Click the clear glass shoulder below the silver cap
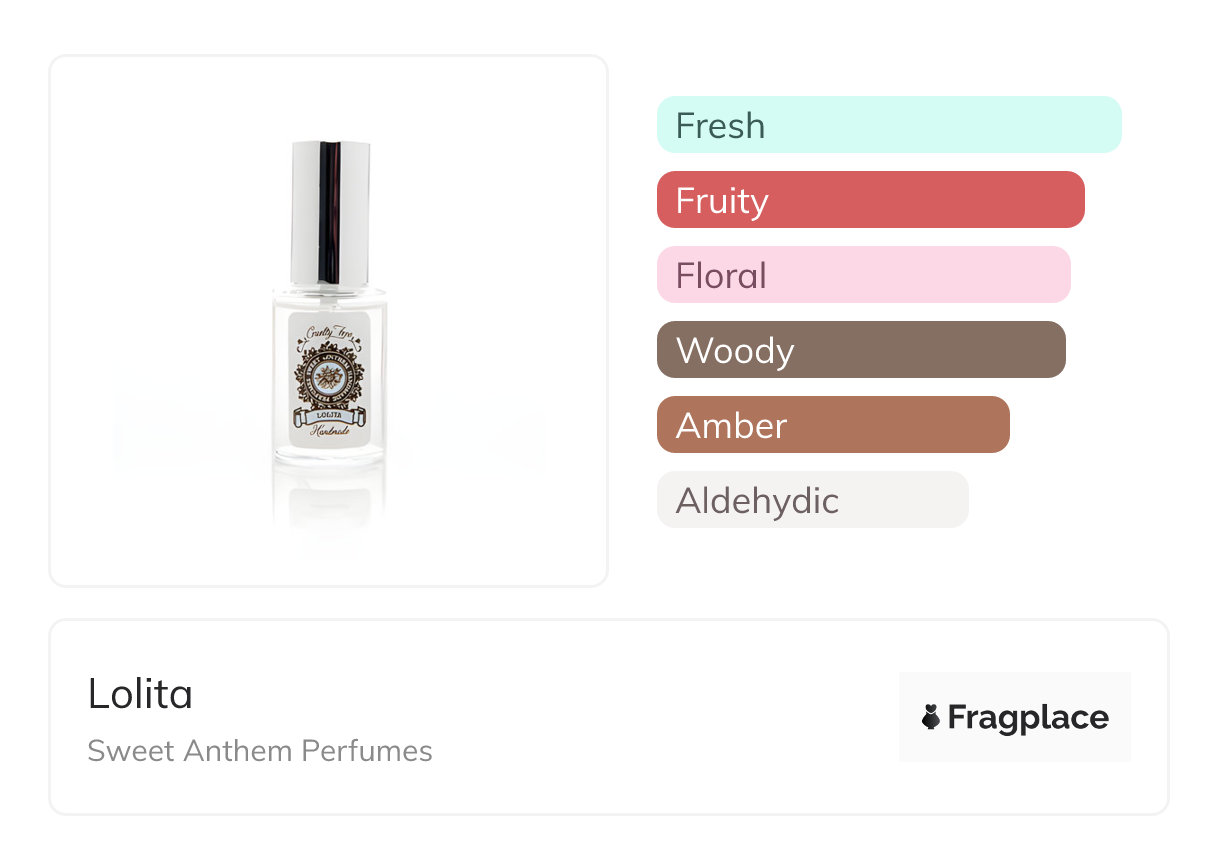Viewport: 1218px width, 864px height. tap(329, 297)
